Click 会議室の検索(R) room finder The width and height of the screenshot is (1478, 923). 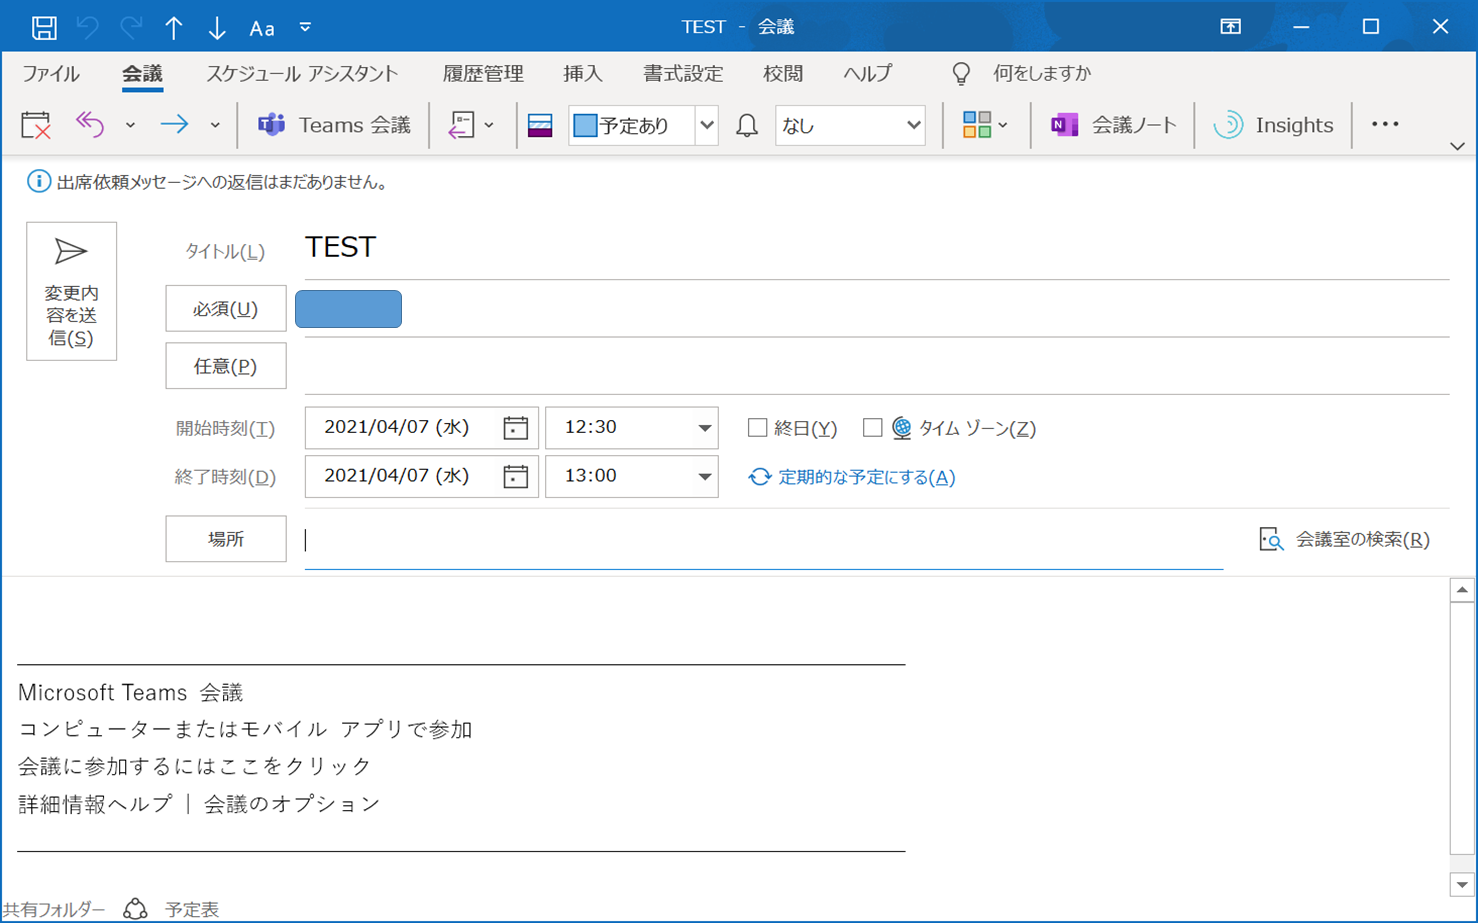[1344, 539]
